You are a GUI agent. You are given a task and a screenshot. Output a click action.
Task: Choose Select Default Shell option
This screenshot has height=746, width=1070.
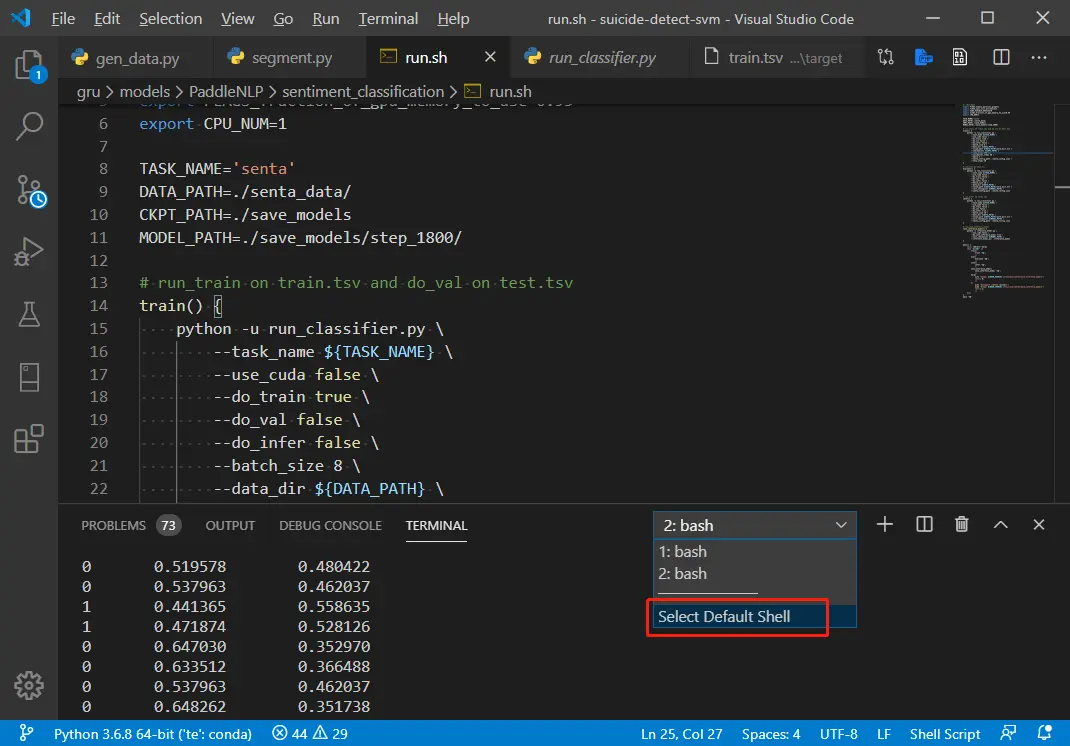(754, 616)
